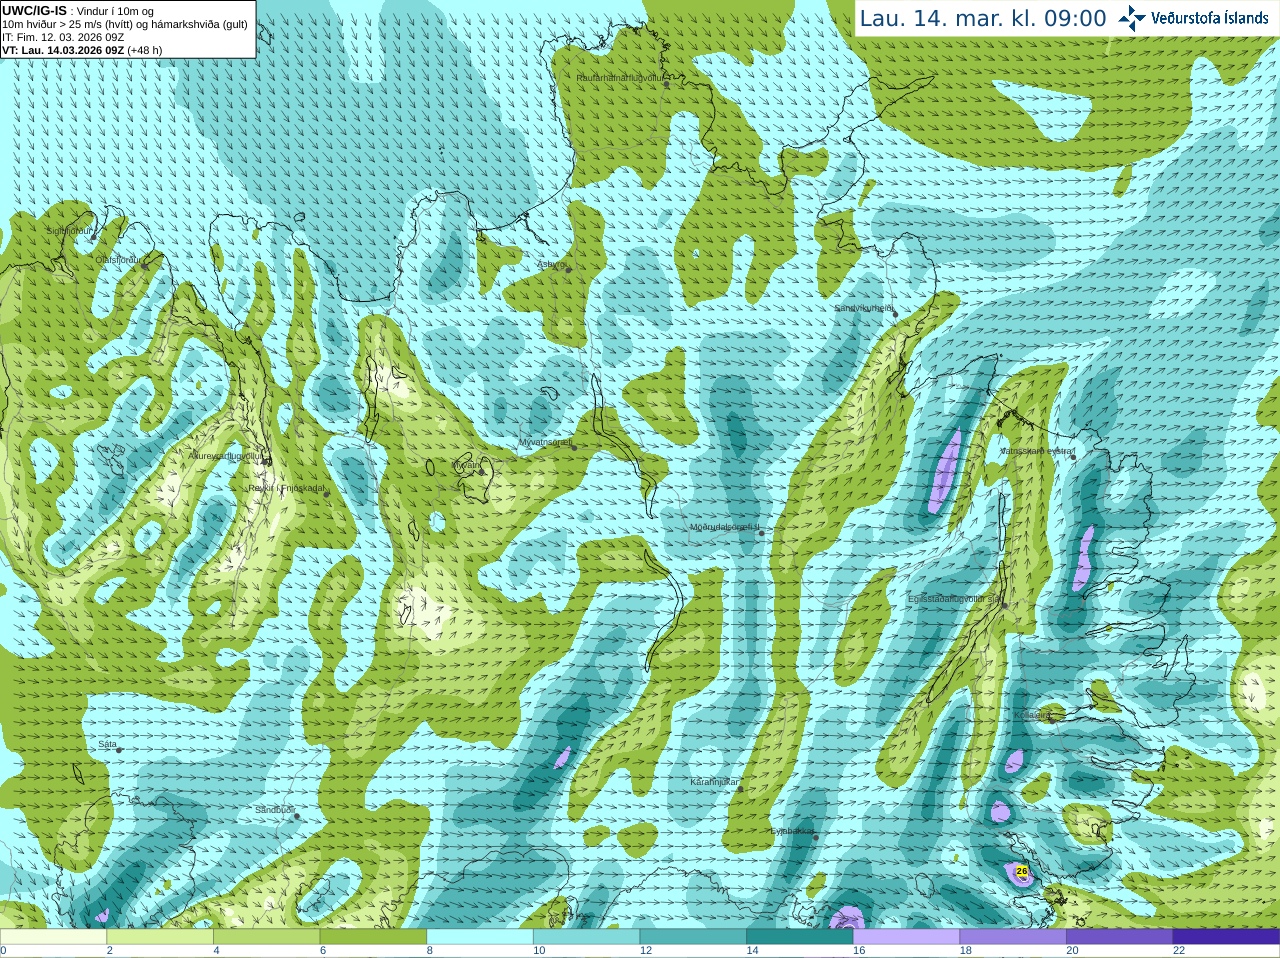Click the Kollaleira station label
This screenshot has width=1280, height=958.
(x=1031, y=715)
